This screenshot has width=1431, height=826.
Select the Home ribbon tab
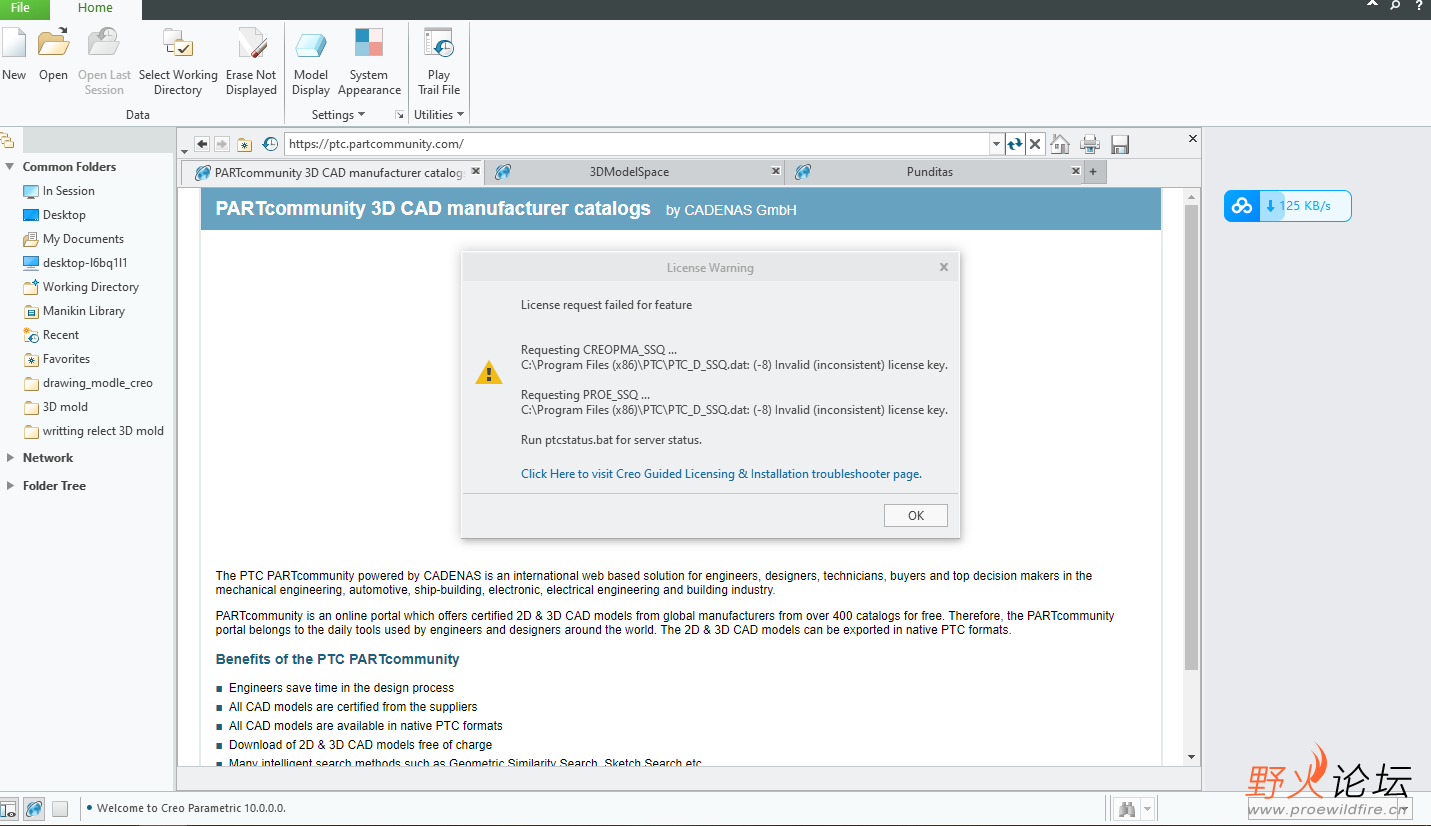pos(95,8)
